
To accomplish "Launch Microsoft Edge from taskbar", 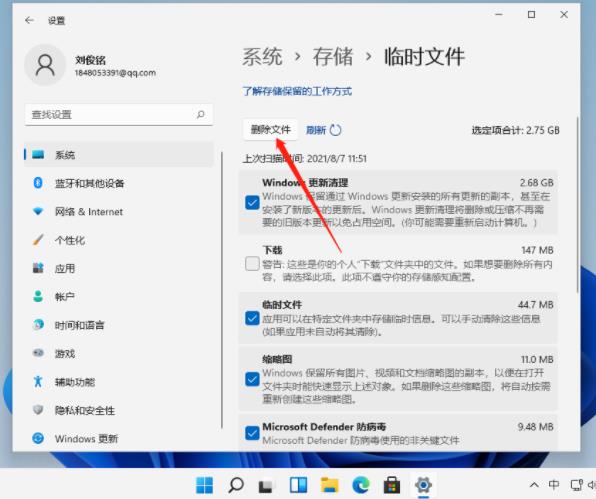I will pyautogui.click(x=361, y=485).
